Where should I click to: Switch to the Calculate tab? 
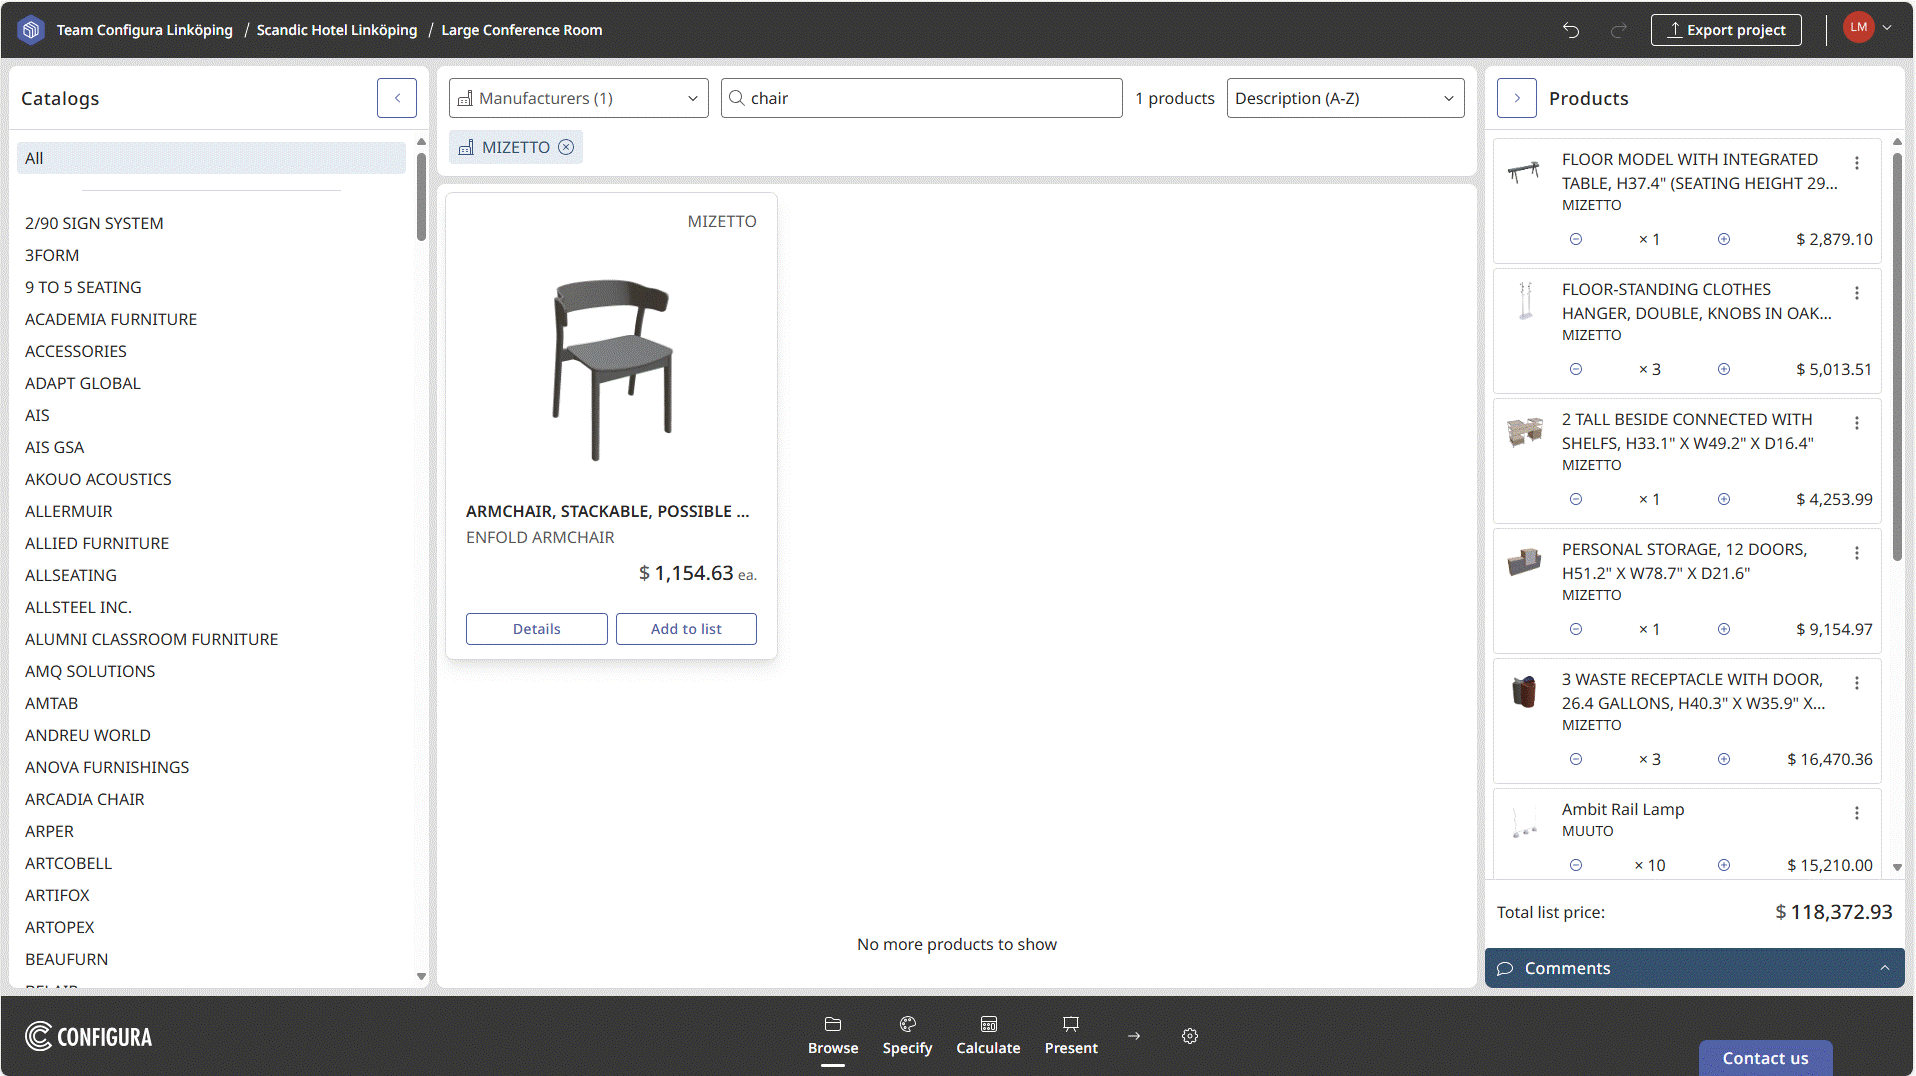[x=988, y=1036]
